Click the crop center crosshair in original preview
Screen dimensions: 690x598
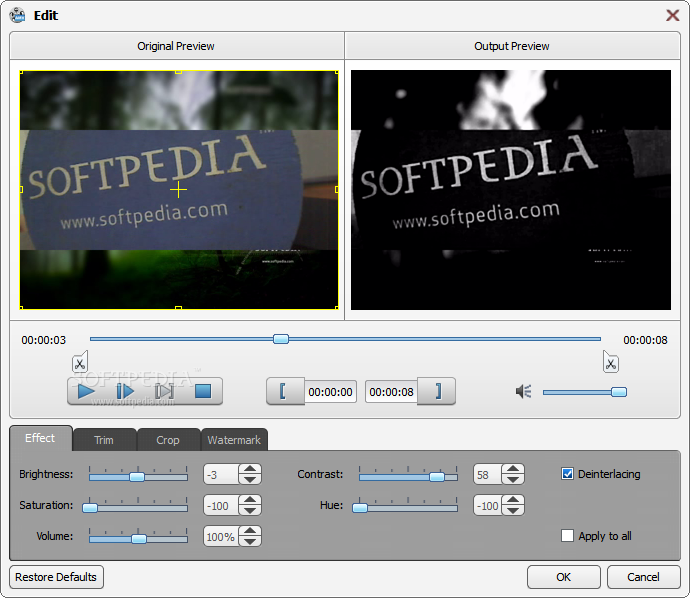[179, 190]
